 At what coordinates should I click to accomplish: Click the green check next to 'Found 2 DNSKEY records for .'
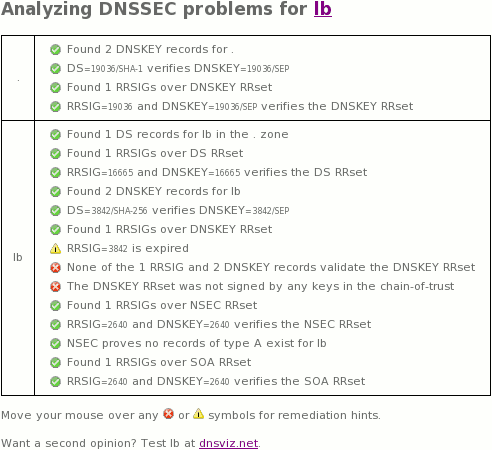click(x=55, y=50)
